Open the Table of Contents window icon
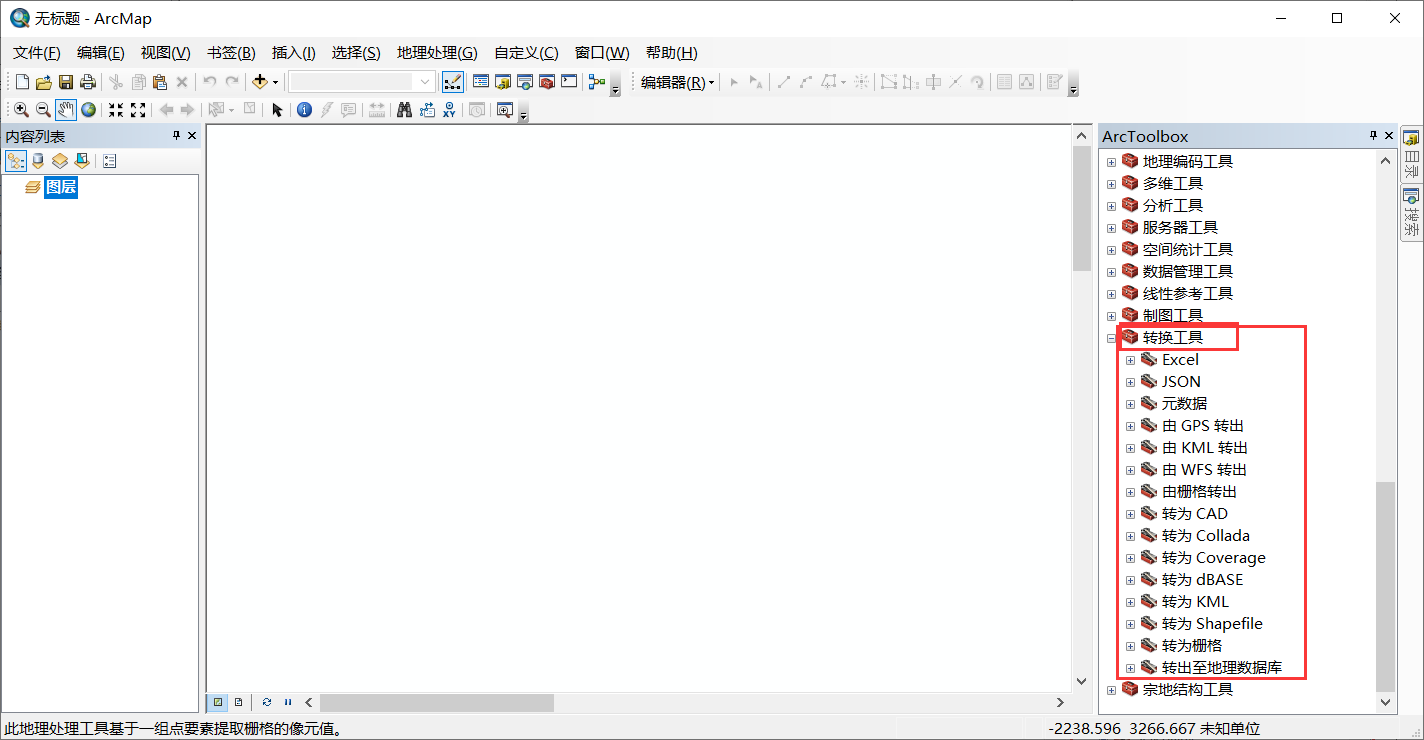1424x740 pixels. [x=481, y=82]
